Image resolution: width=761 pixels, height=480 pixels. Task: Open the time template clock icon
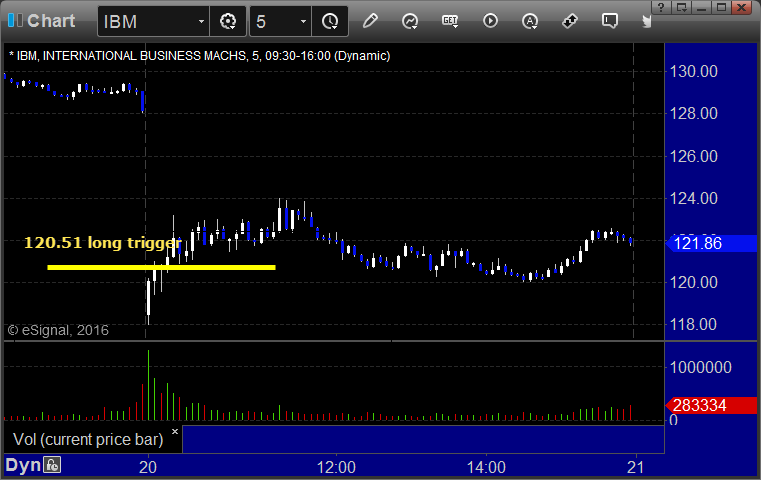click(330, 21)
